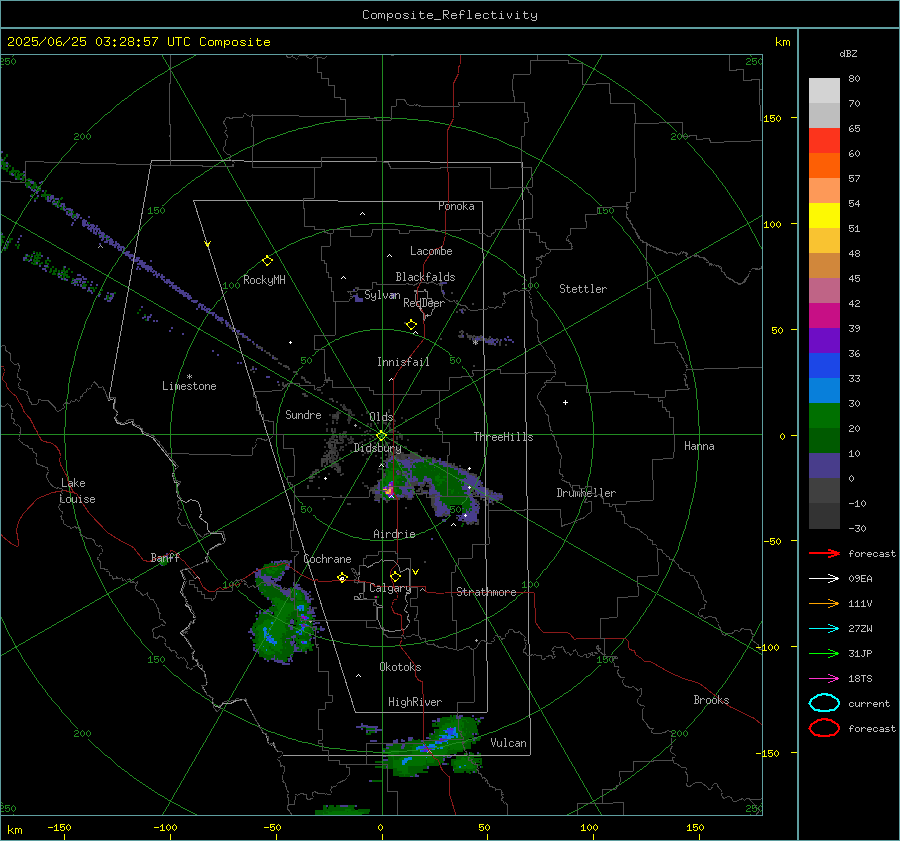
Task: Select the yellow 51 dBZ legend swatch
Action: (824, 215)
